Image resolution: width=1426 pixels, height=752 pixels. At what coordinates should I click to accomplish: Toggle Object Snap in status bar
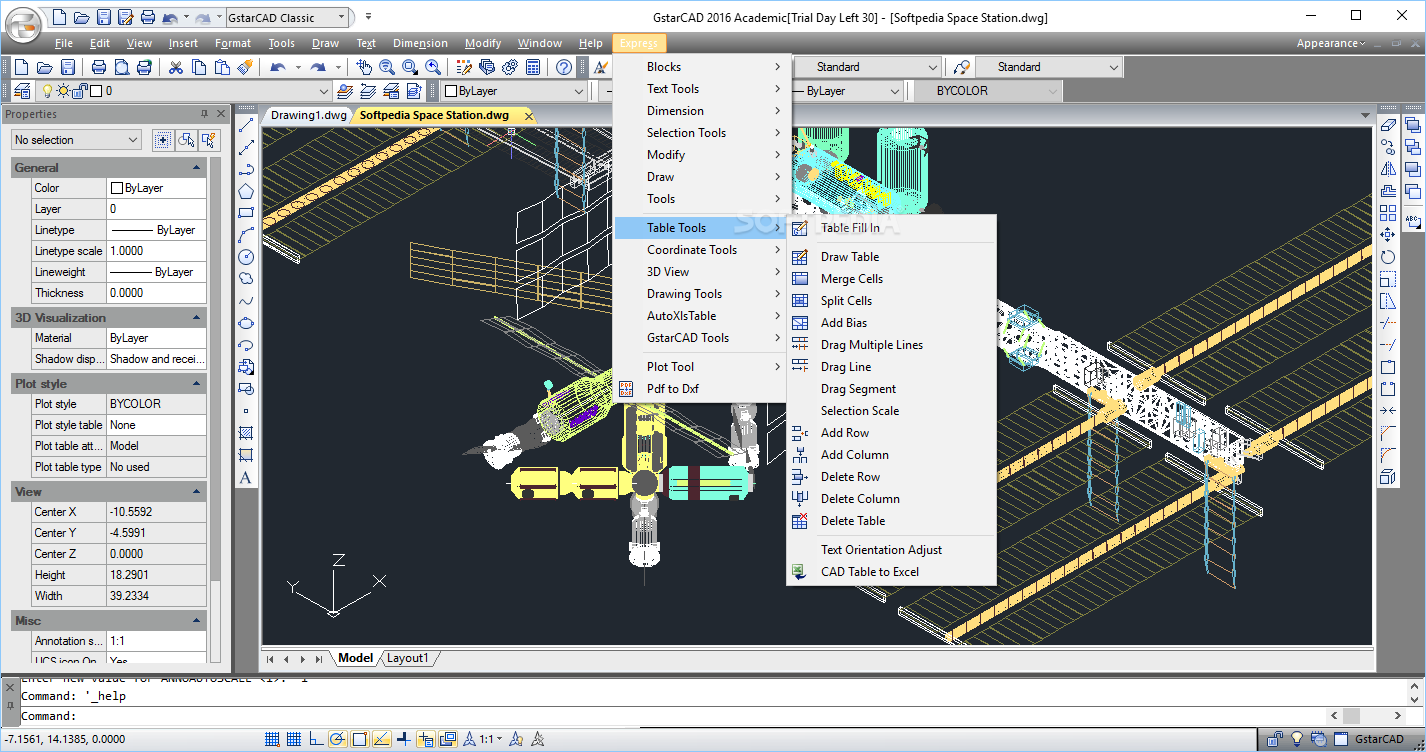click(x=359, y=740)
